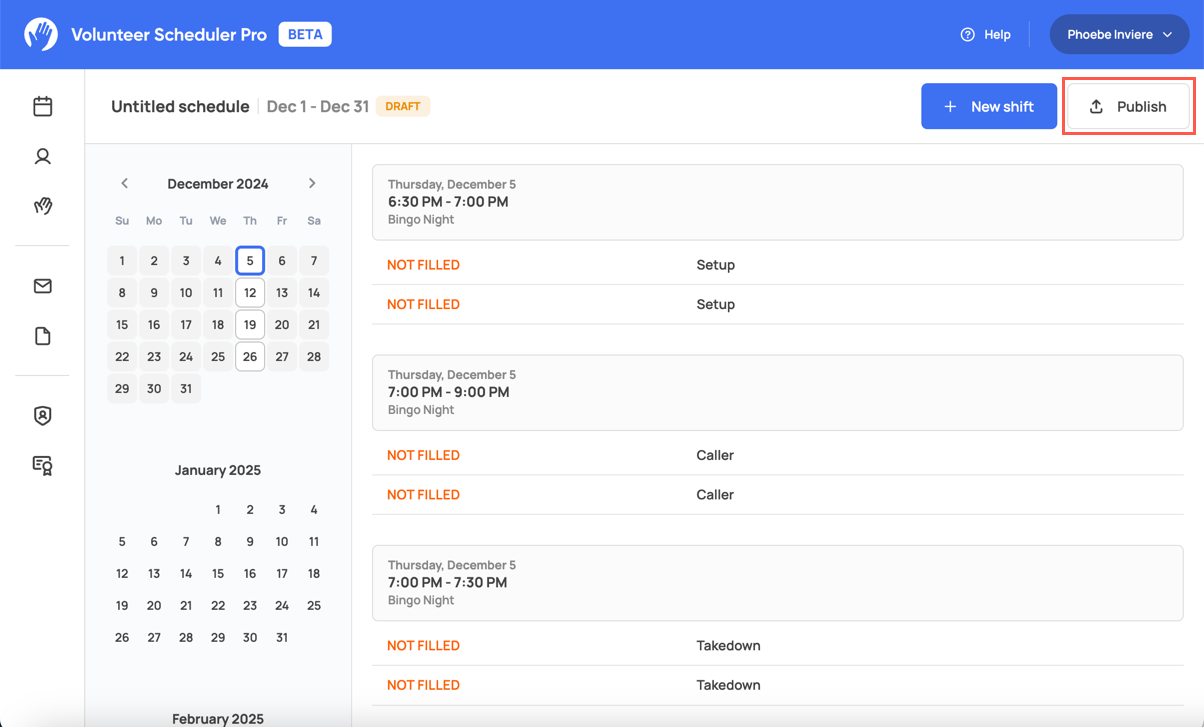Screen dimensions: 1204x727
Task: Open the 6:30 PM - 7:00 PM shift card
Action: 777,202
